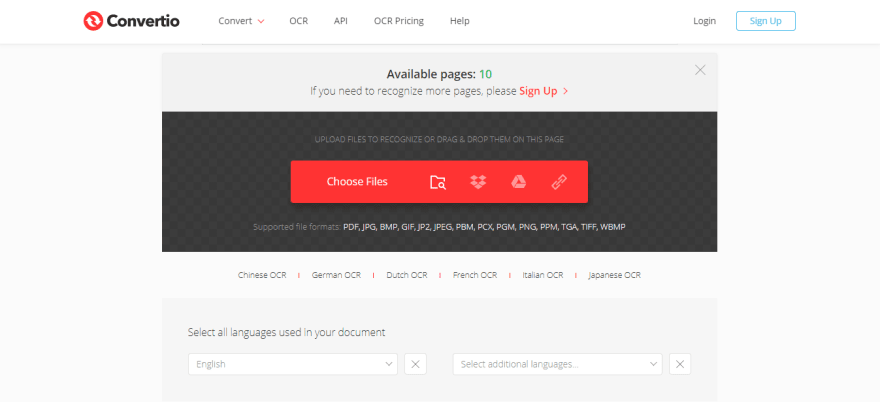880x402 pixels.
Task: Open French OCR link
Action: click(x=475, y=275)
